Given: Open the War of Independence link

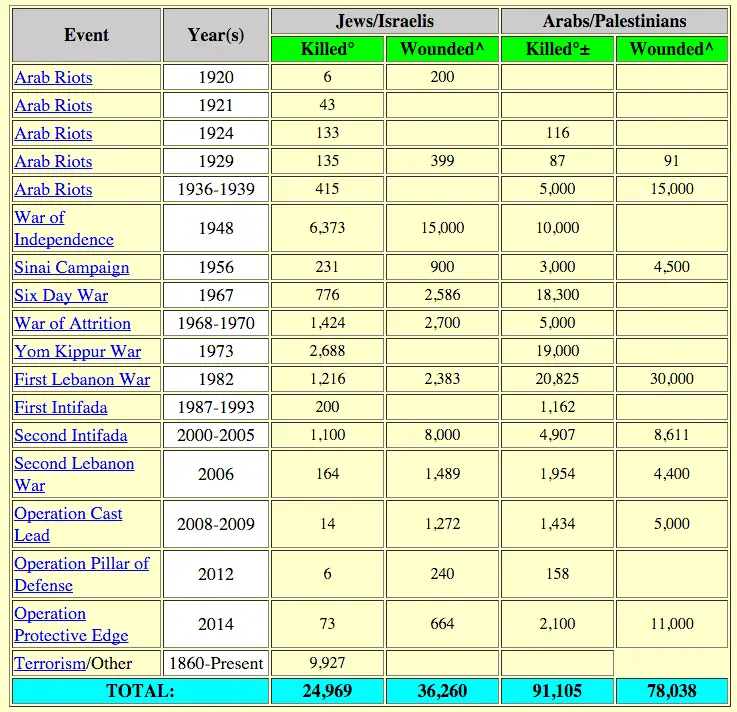Looking at the screenshot, I should click(x=63, y=229).
